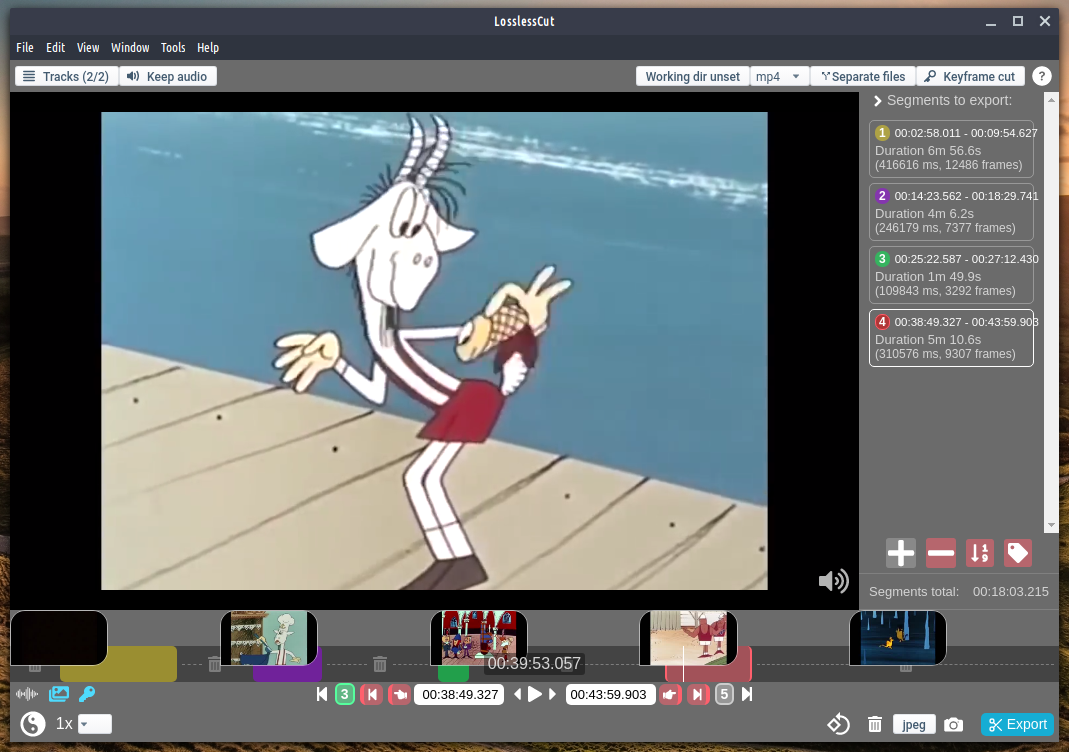Click the chef cartoon timeline thumbnail
Screen dimensions: 1069x752
coord(269,638)
